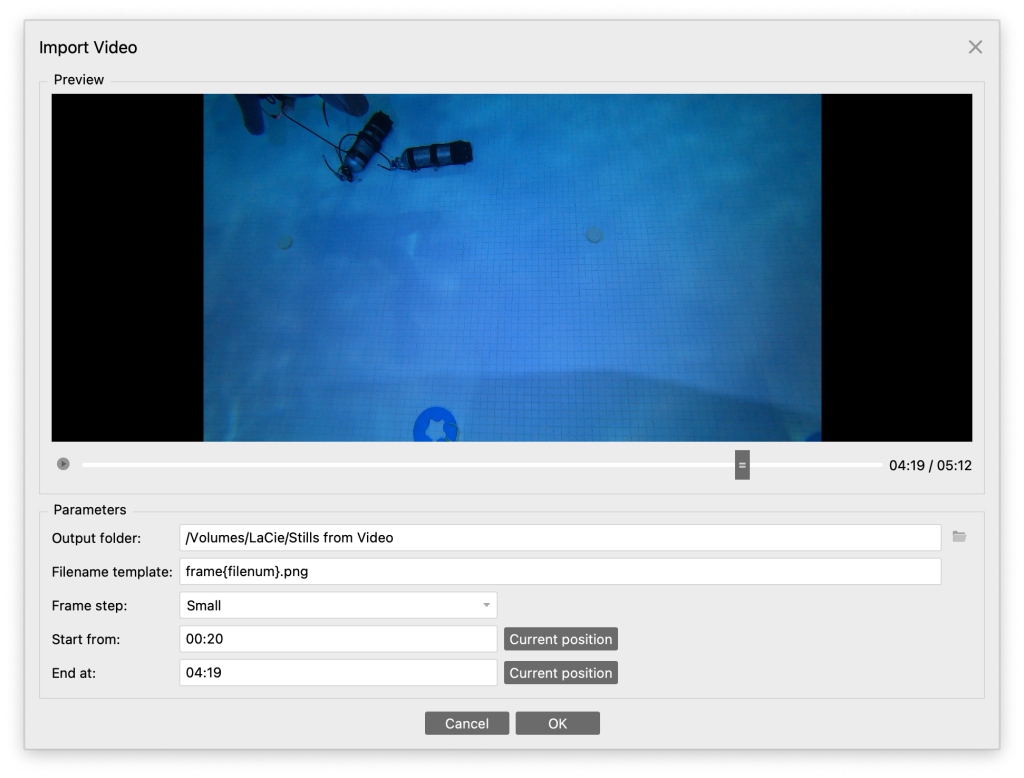1024x778 pixels.
Task: Open the Frame step dropdown
Action: click(338, 606)
